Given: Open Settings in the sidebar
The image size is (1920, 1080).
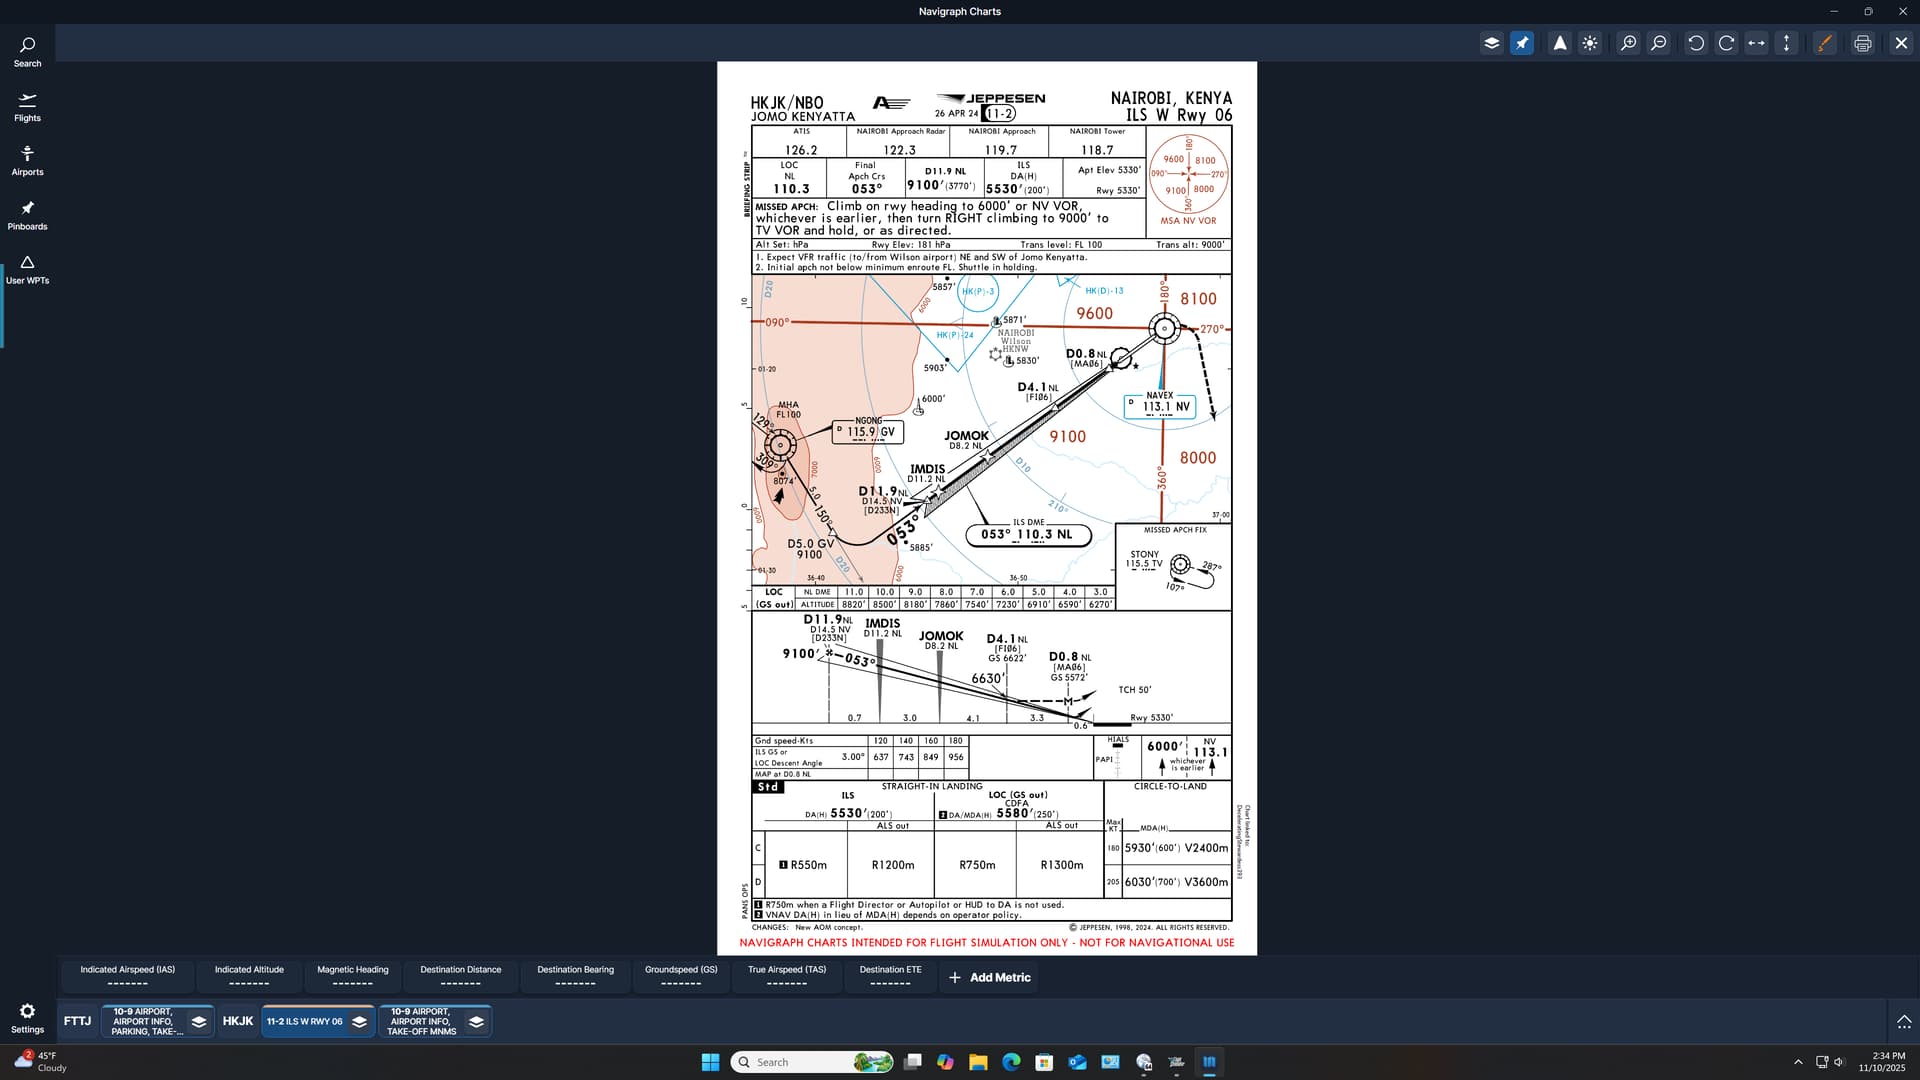Looking at the screenshot, I should click(x=27, y=1018).
